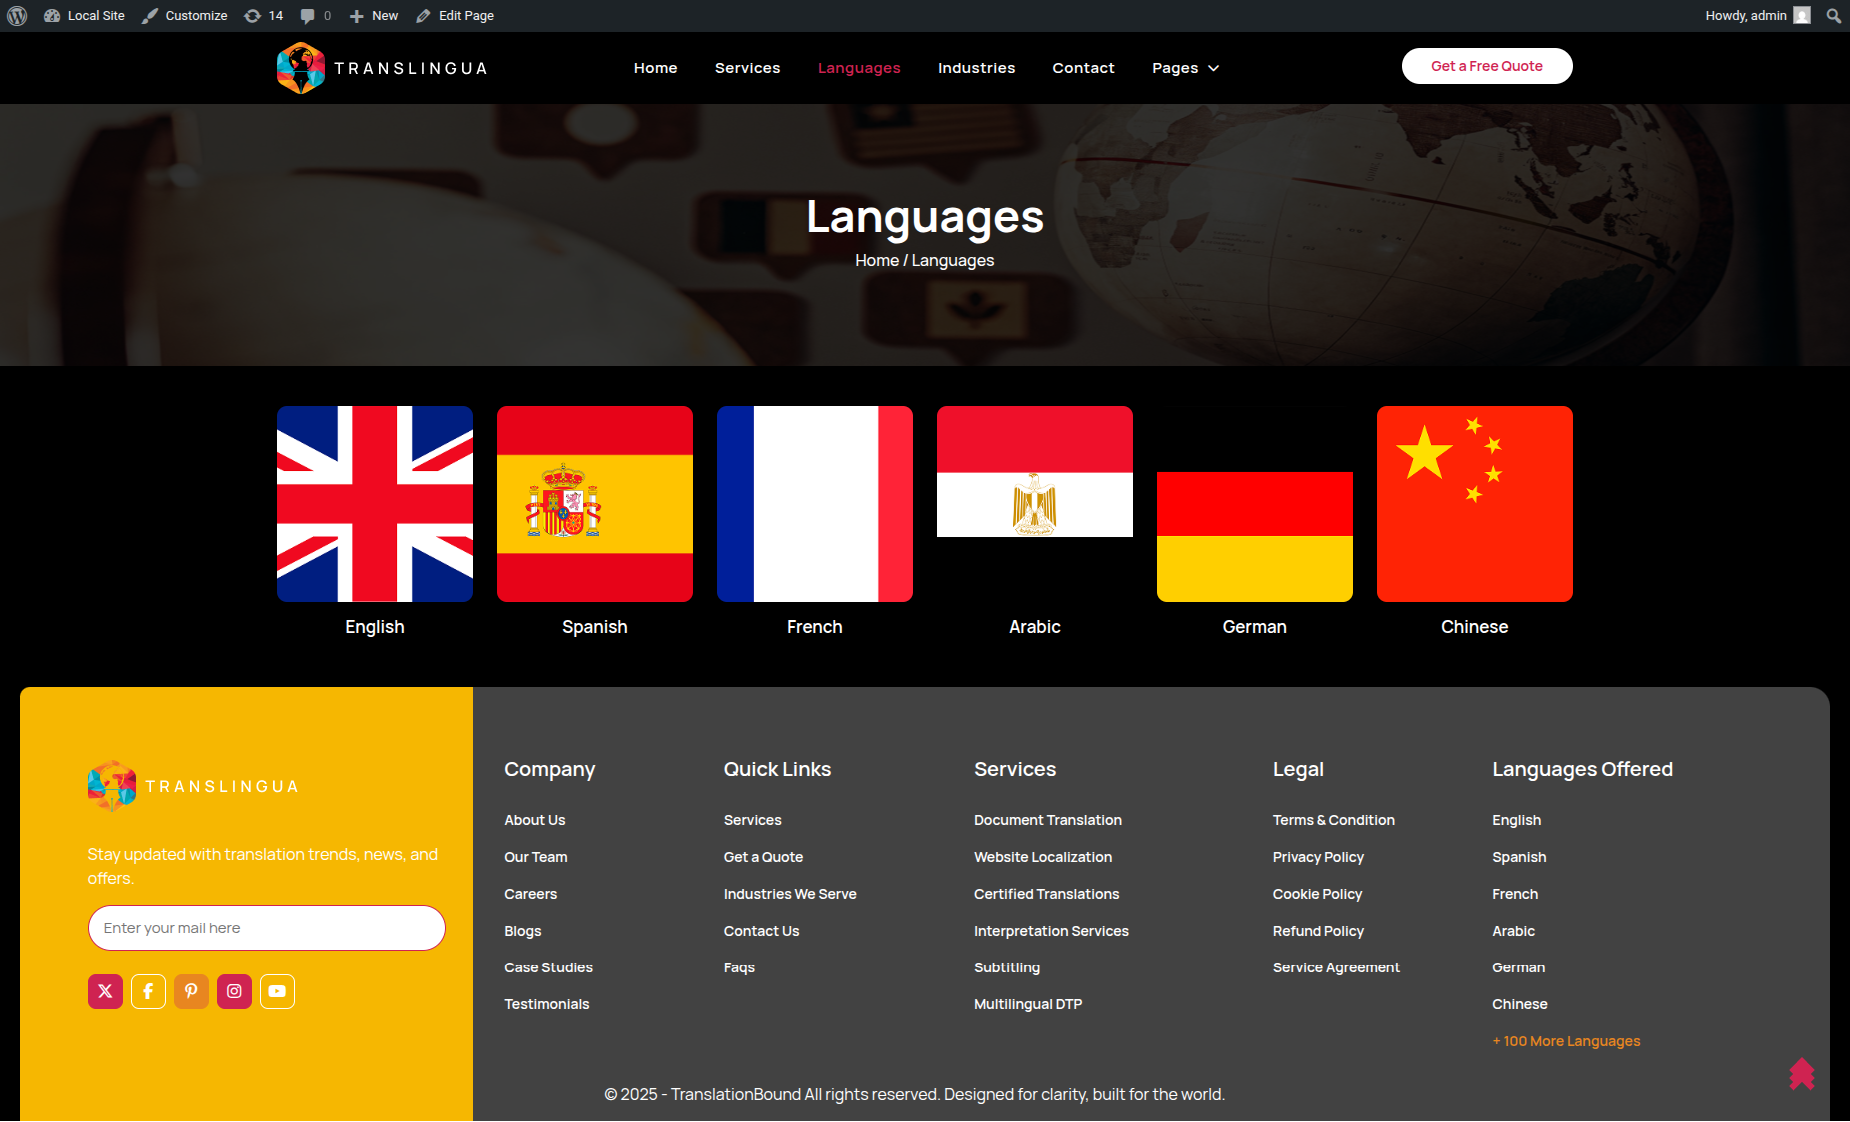
Task: Click the Translingua header logo
Action: tap(382, 68)
